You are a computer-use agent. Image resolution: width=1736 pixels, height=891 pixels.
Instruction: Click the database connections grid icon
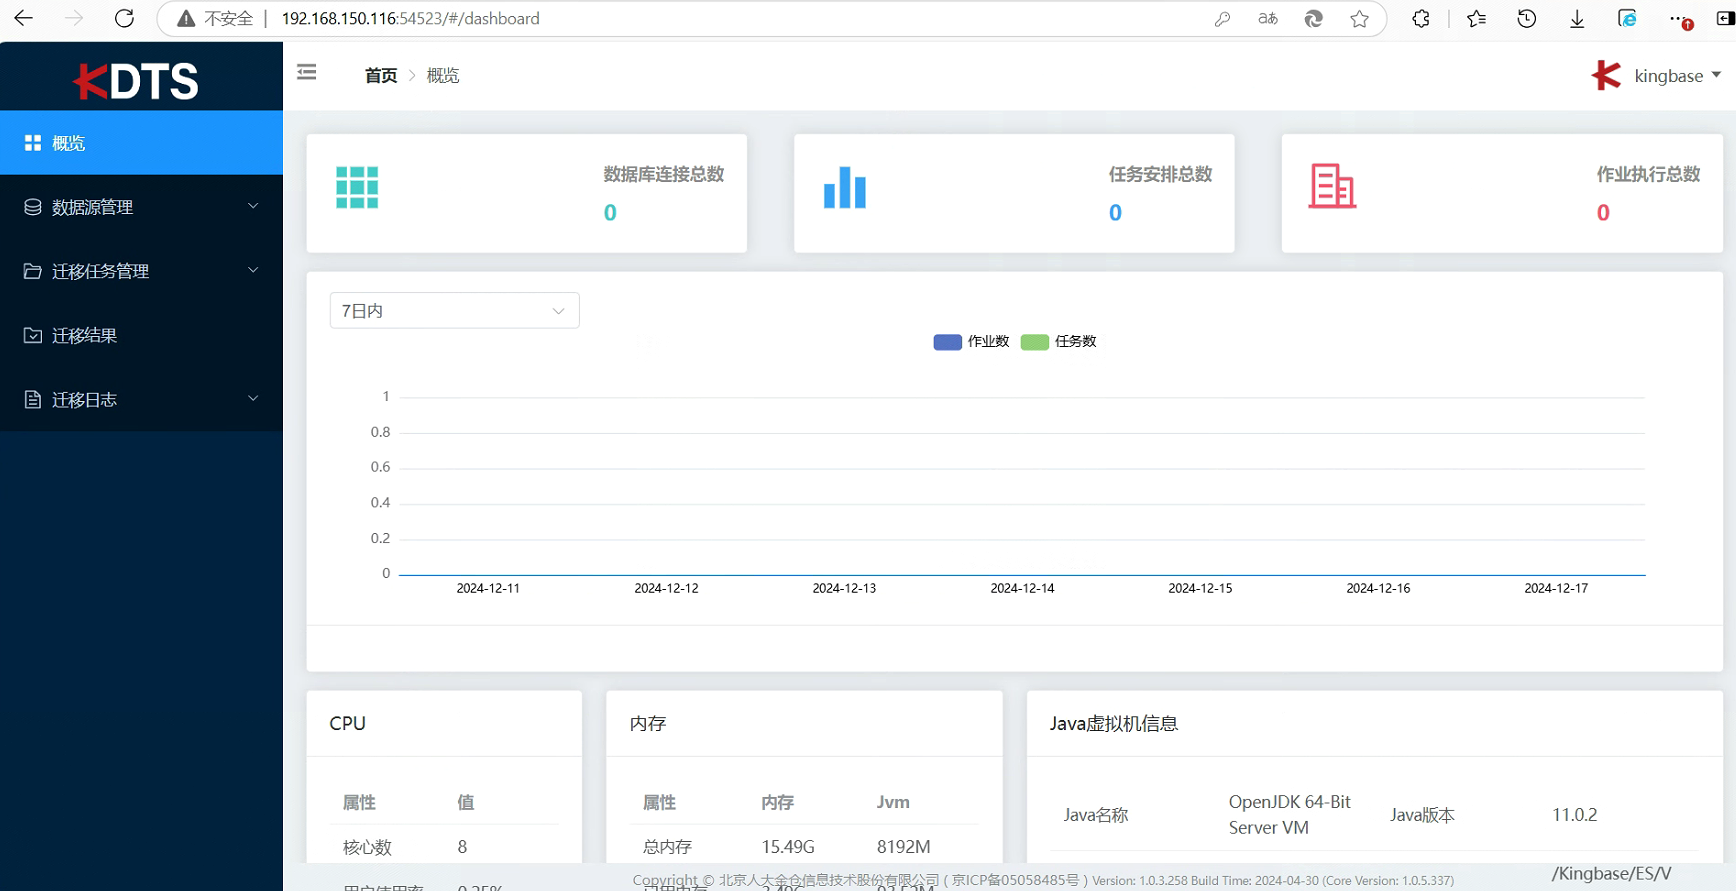pos(357,187)
